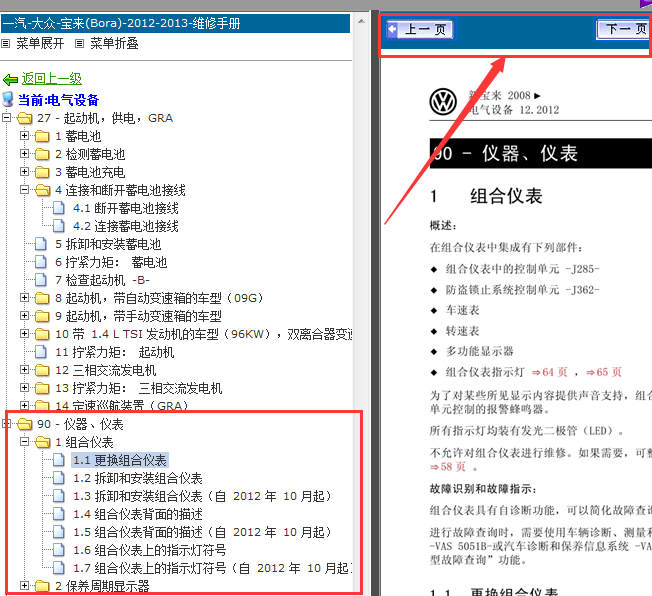Click the Volkswagen logo in the document
The image size is (652, 596).
point(443,102)
